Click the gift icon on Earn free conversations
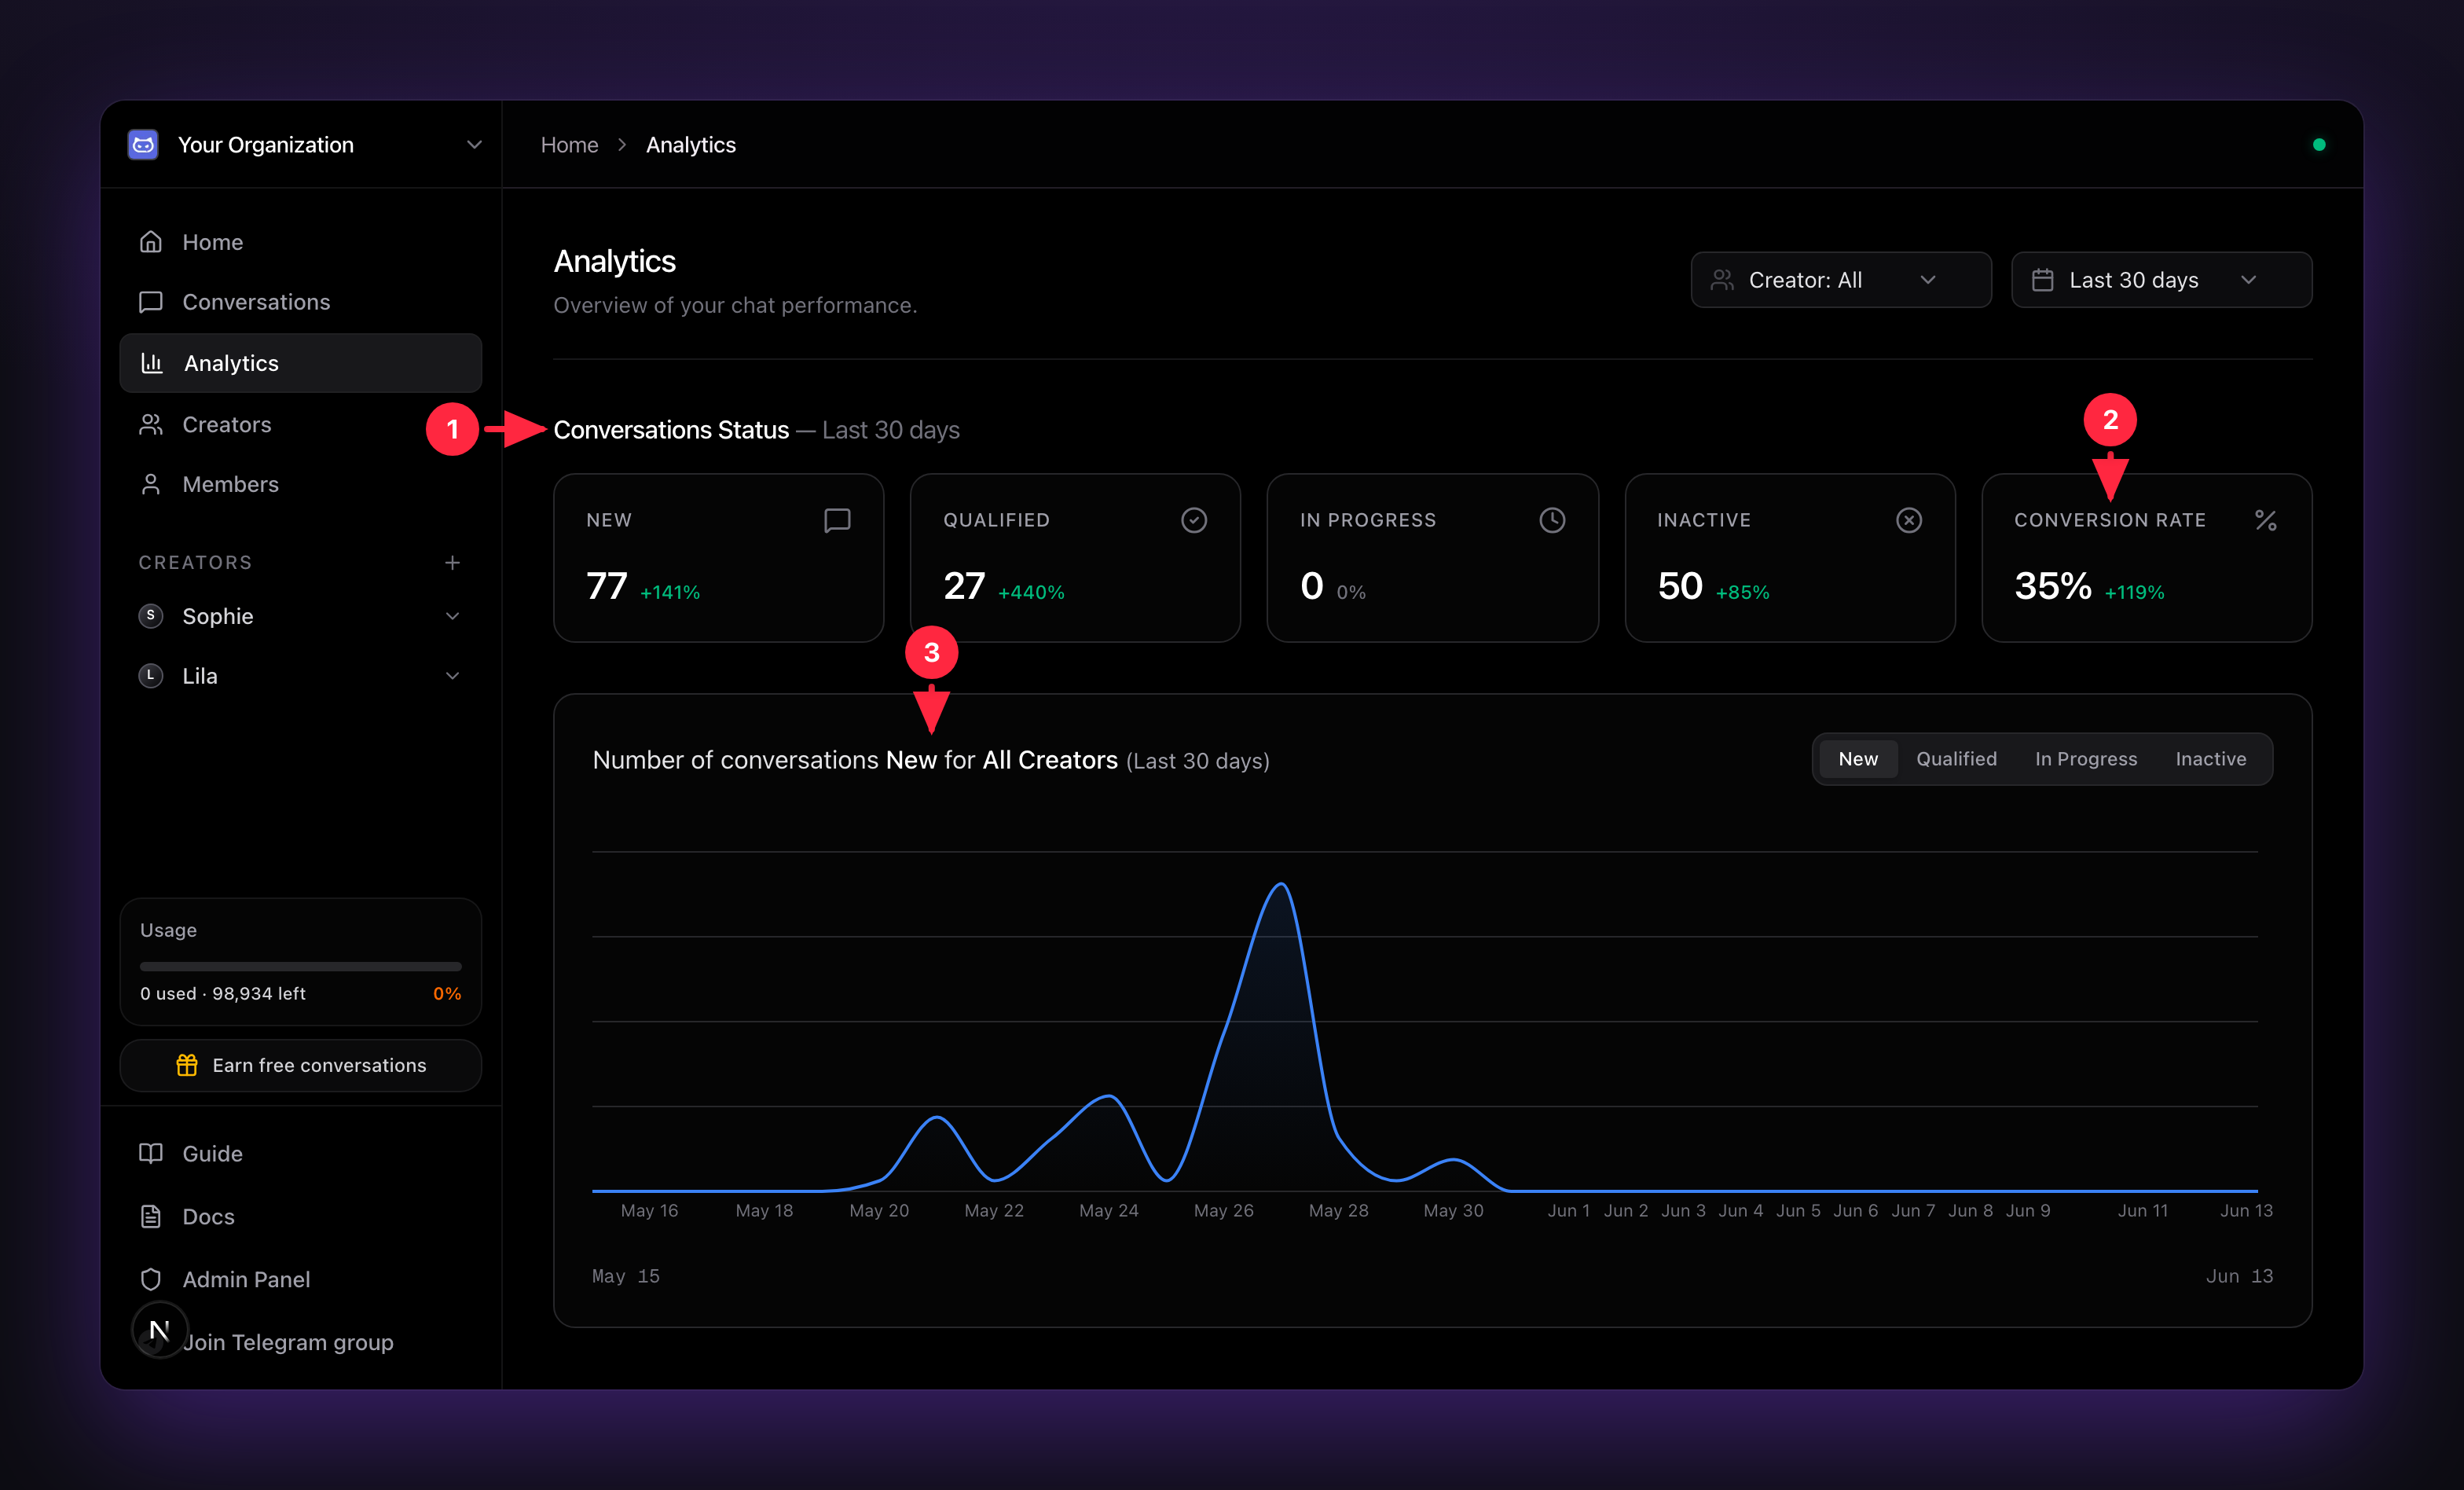The image size is (2464, 1490). (x=187, y=1065)
